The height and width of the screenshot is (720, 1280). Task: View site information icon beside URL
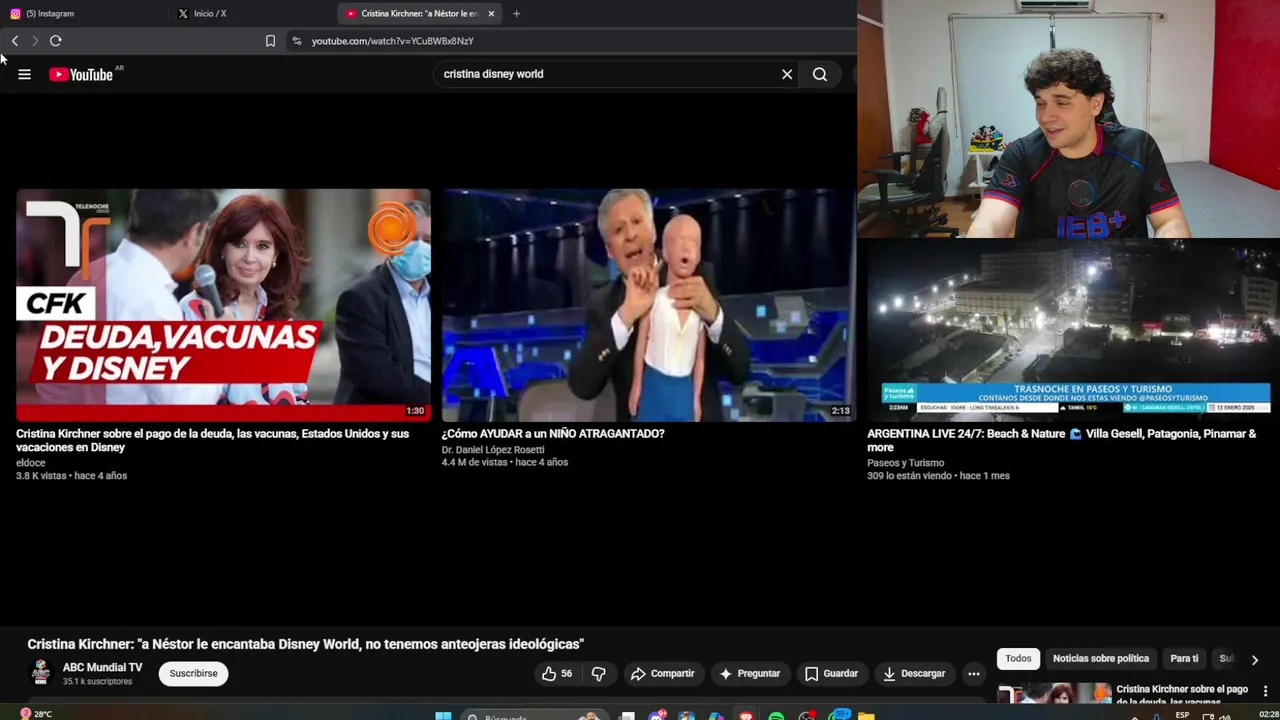tap(296, 41)
